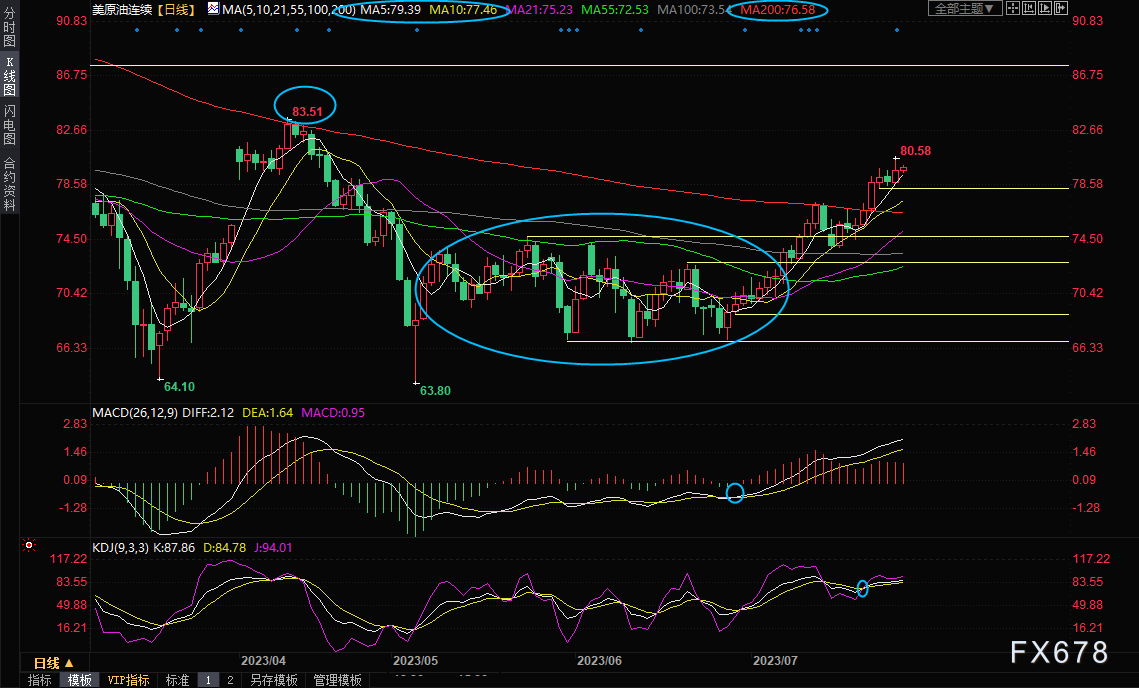The height and width of the screenshot is (688, 1139).
Task: Click the red KDJ indicator marker icon
Action: 29,544
